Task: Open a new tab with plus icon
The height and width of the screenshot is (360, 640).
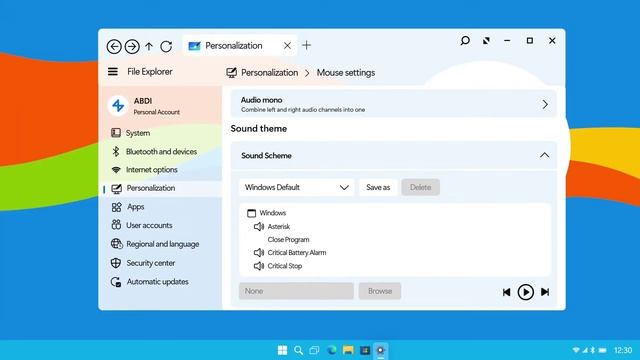Action: tap(307, 45)
